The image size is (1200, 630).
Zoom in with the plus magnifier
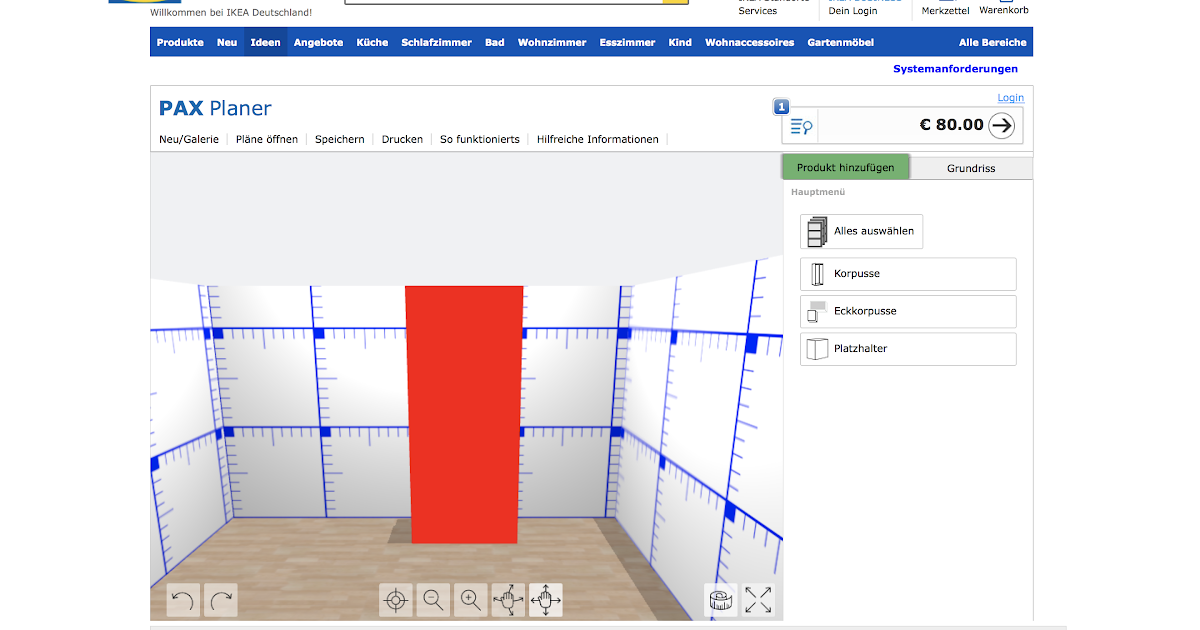click(470, 601)
